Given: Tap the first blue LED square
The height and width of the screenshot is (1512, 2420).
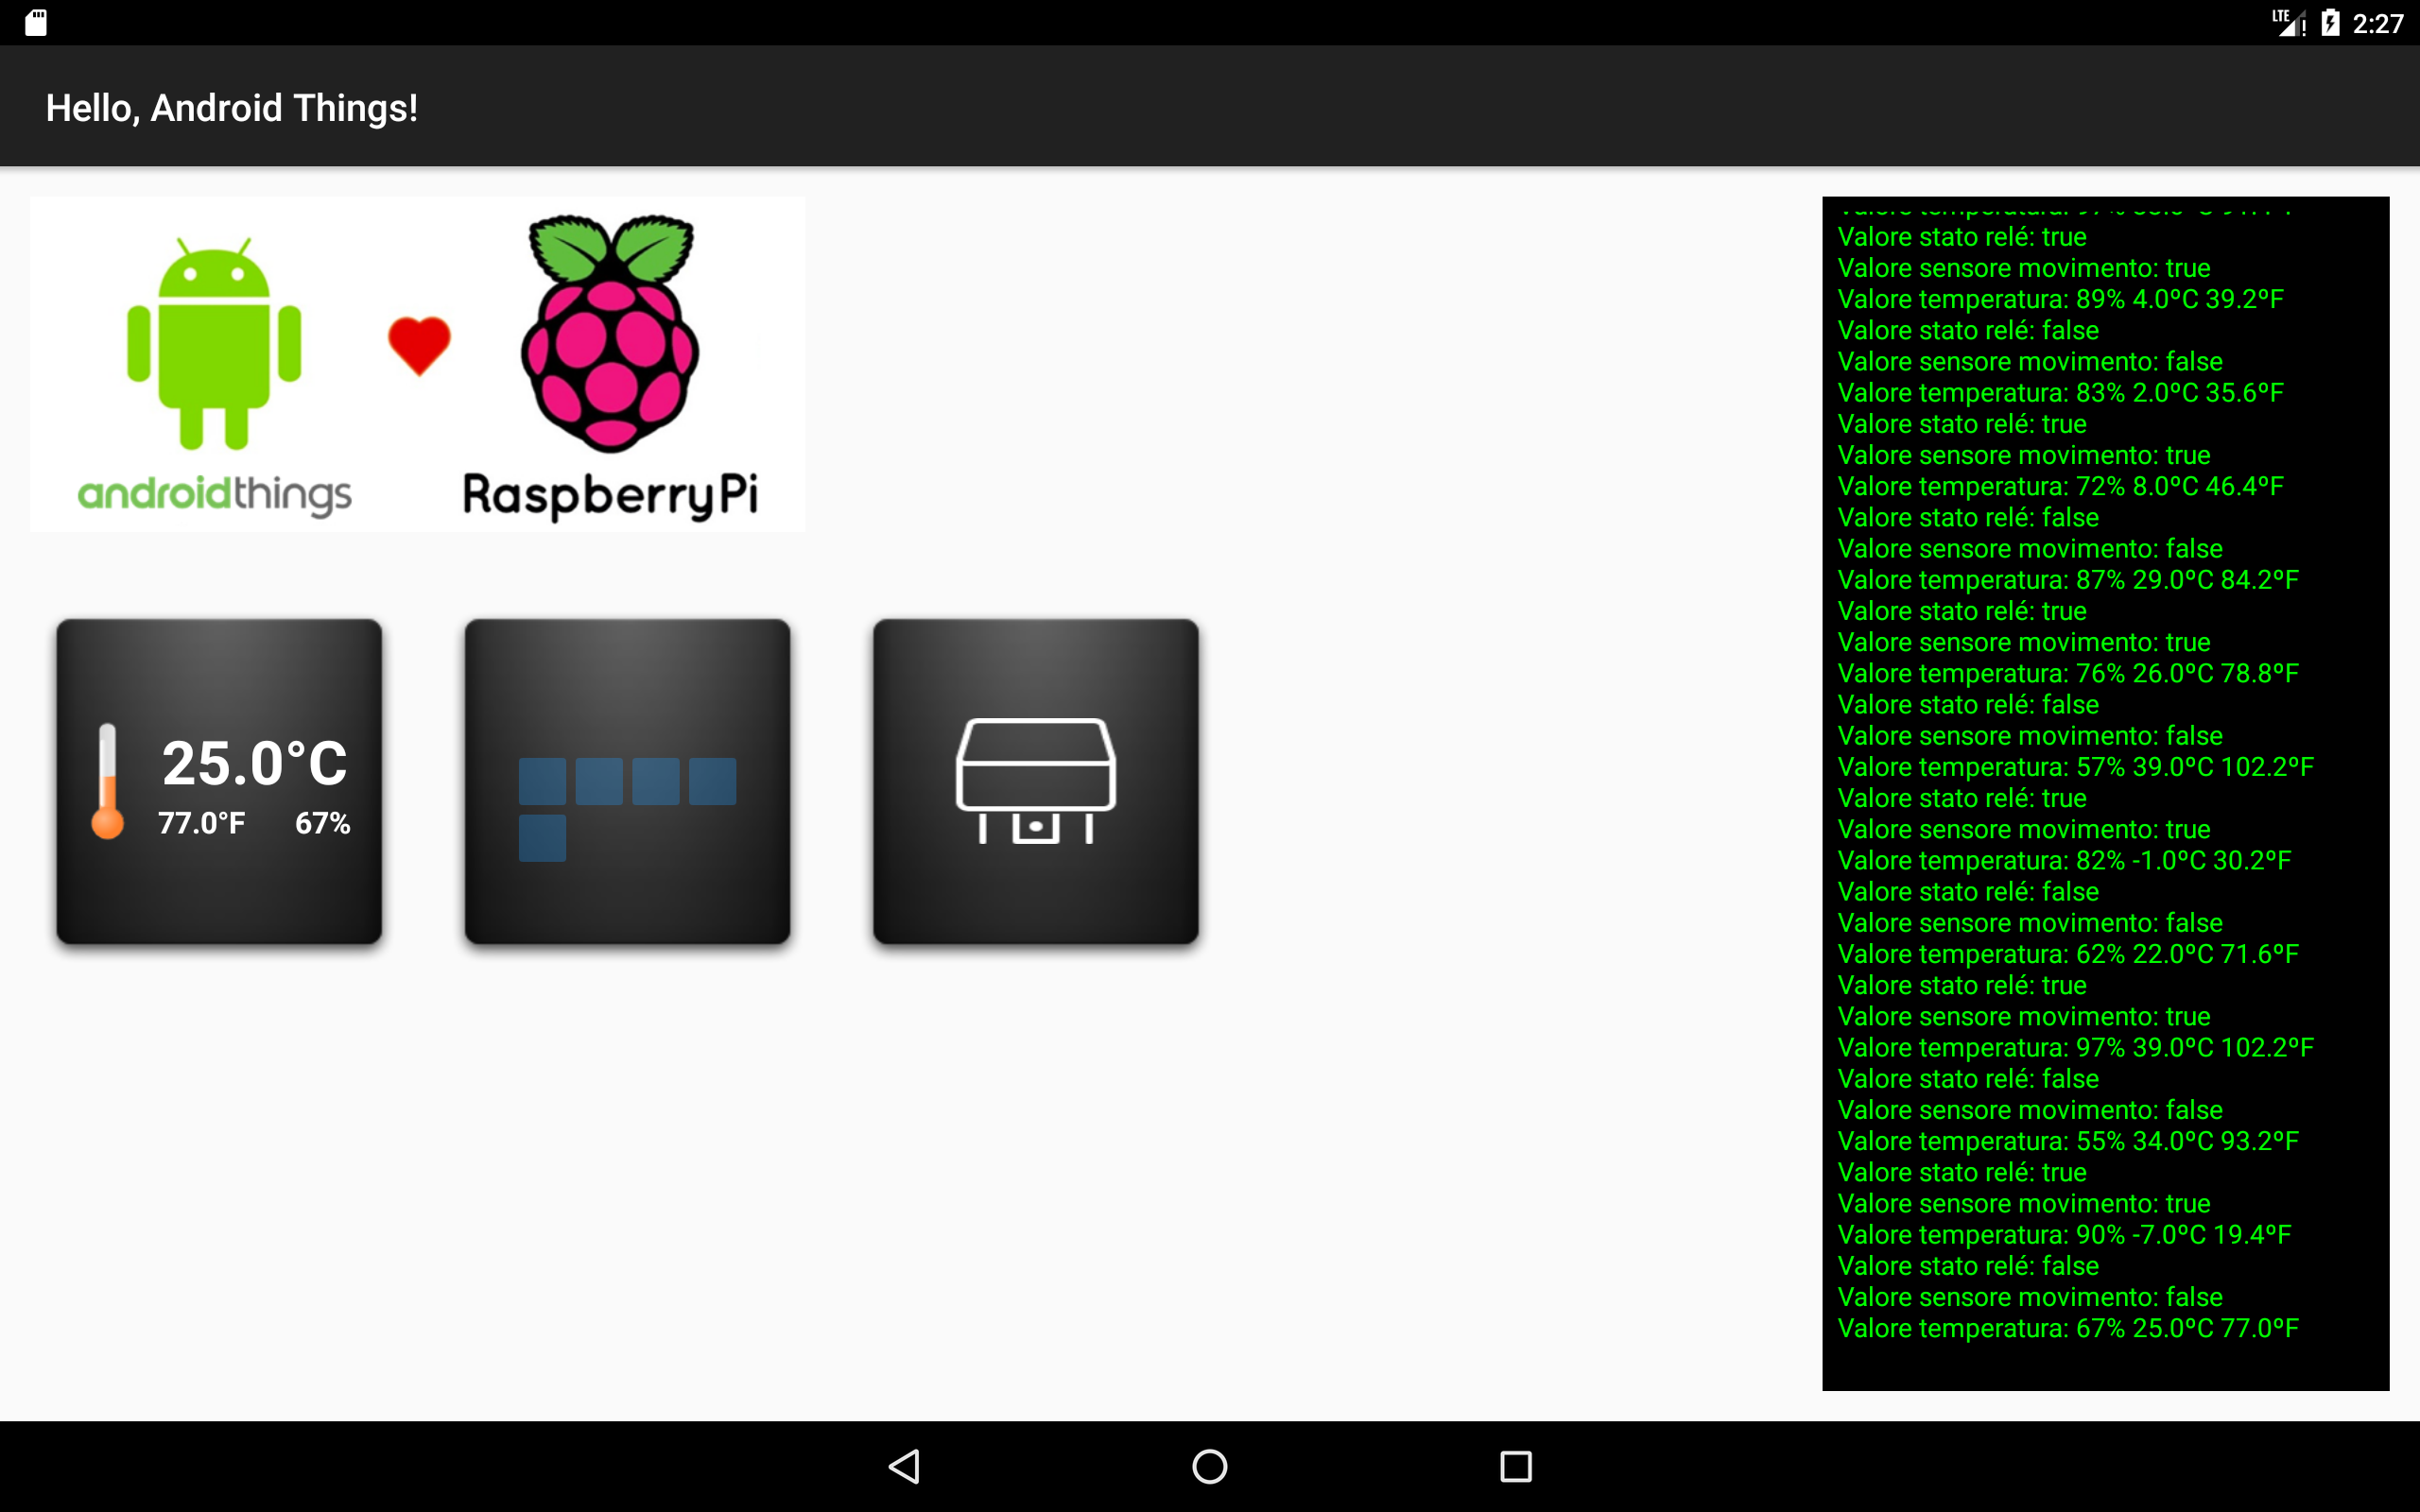Looking at the screenshot, I should point(542,781).
